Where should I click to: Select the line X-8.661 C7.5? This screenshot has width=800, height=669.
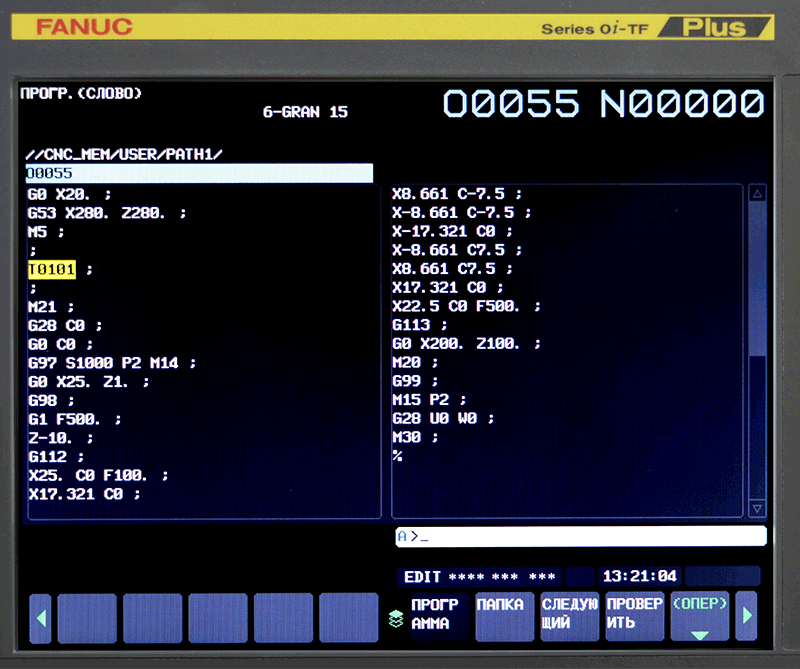[457, 250]
